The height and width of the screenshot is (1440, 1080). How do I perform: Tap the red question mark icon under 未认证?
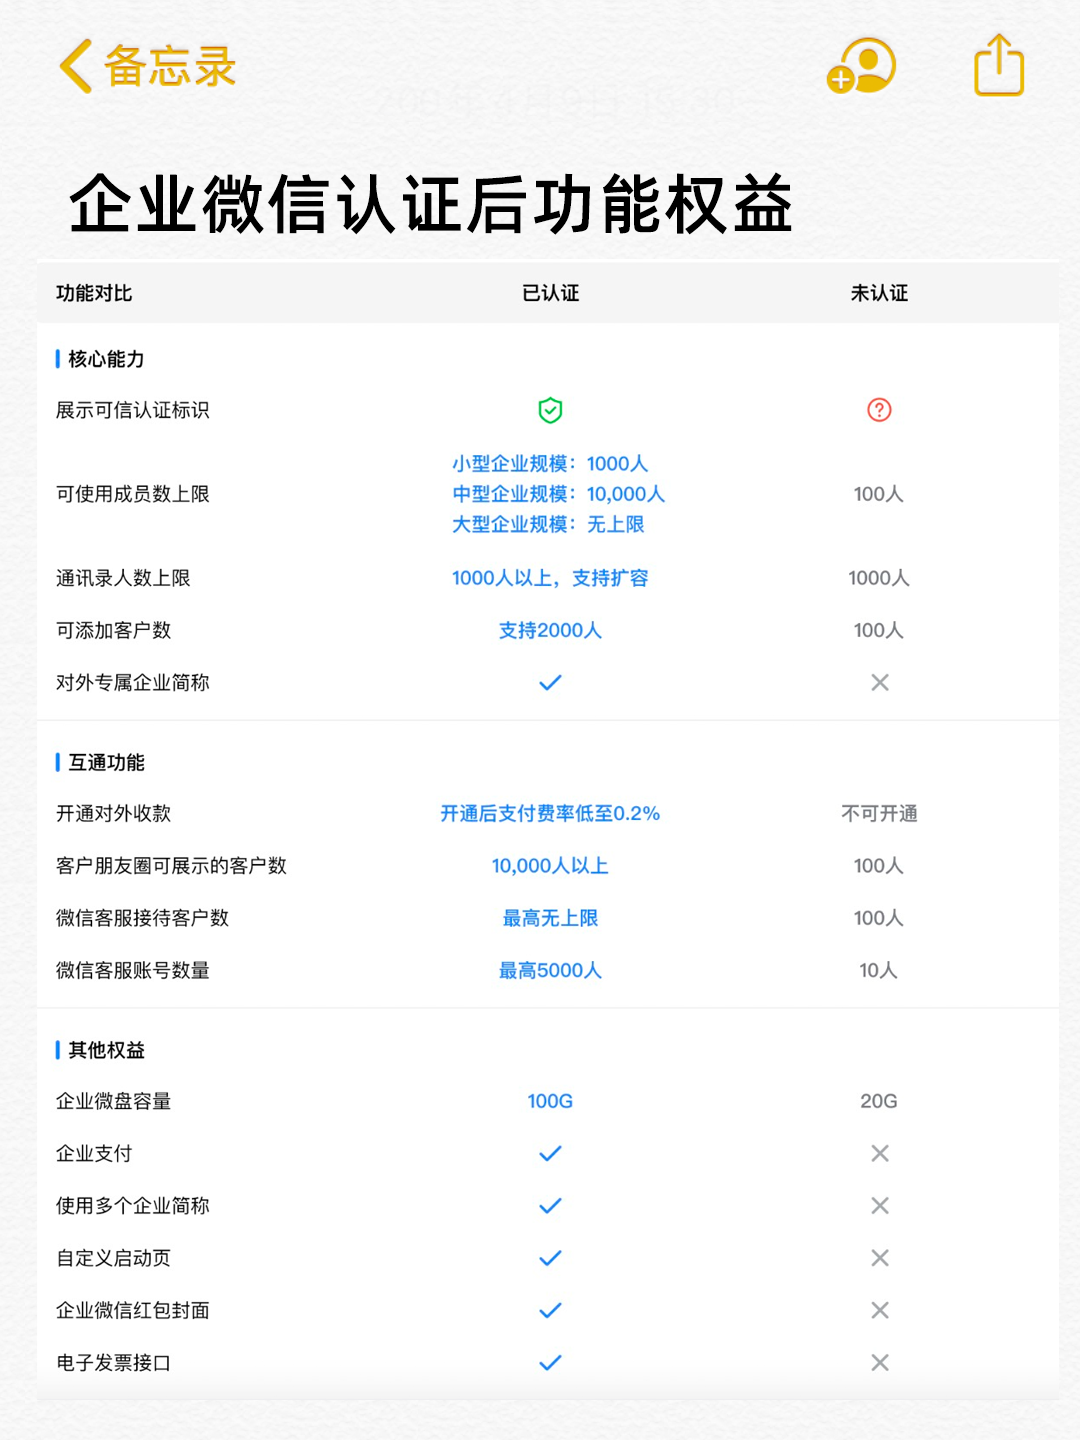click(x=878, y=410)
